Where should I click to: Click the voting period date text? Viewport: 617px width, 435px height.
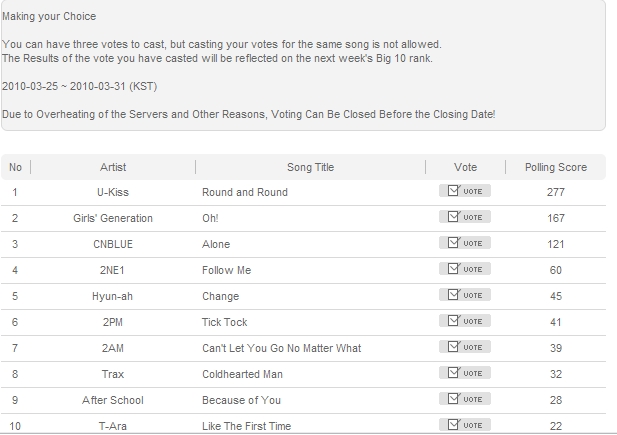pos(79,86)
